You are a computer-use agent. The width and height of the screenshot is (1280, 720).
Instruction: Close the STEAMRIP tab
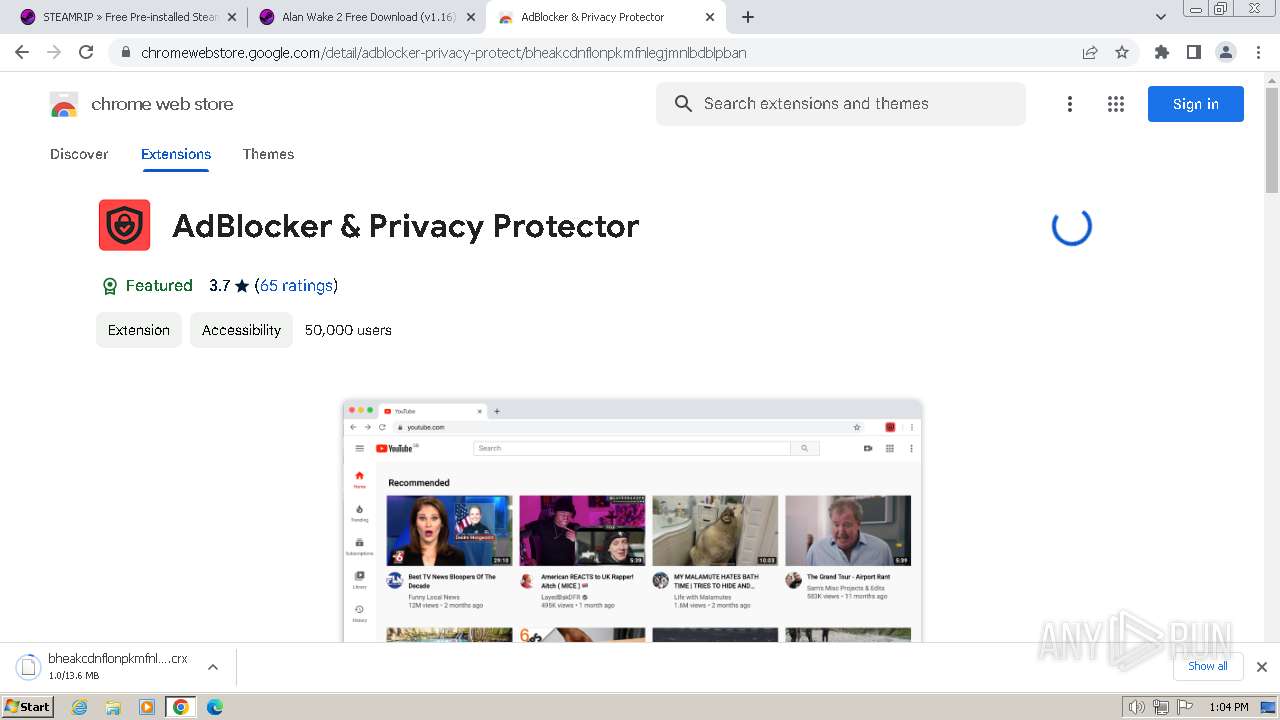[232, 17]
